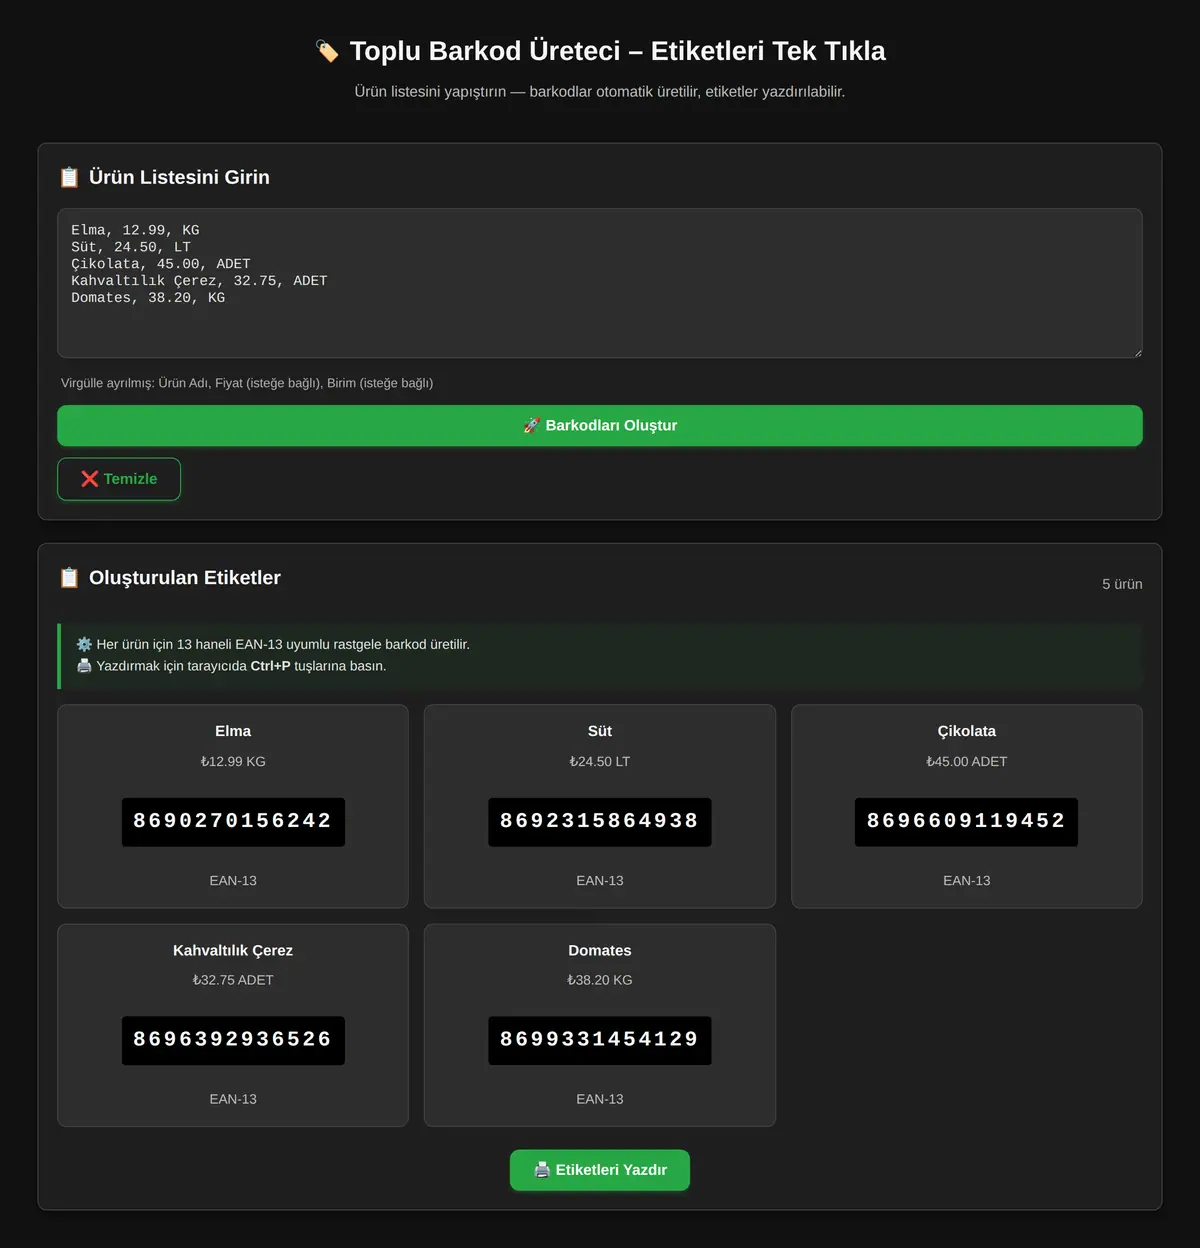The width and height of the screenshot is (1200, 1248).
Task: Select the Kahvaltılık Çerez barcode 8696392936526
Action: 233,1040
